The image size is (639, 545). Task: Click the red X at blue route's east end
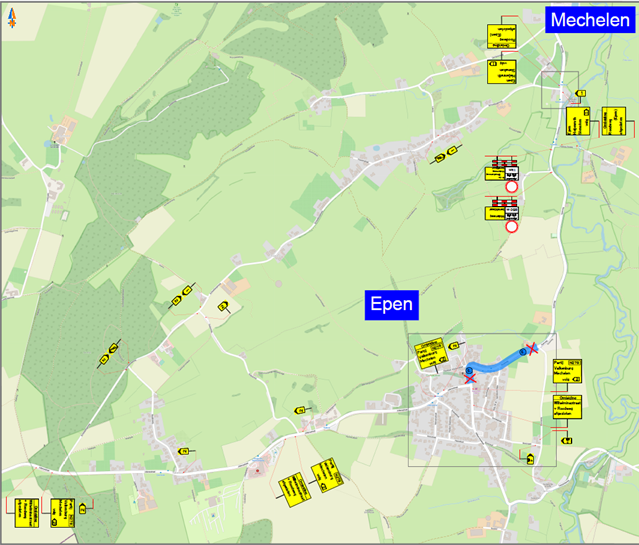(x=533, y=348)
